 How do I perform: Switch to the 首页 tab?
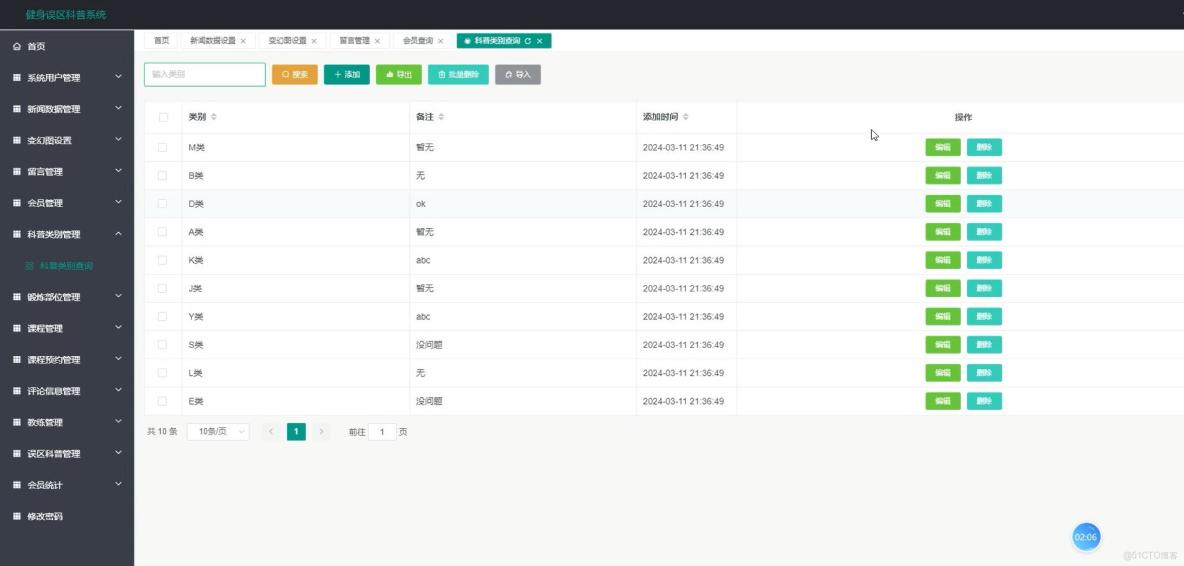(x=161, y=41)
